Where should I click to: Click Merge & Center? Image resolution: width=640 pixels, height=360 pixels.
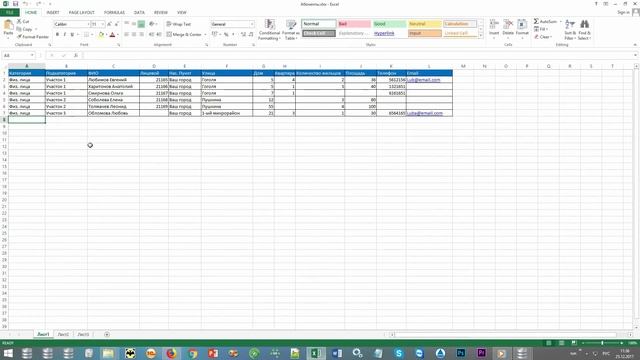[x=184, y=35]
